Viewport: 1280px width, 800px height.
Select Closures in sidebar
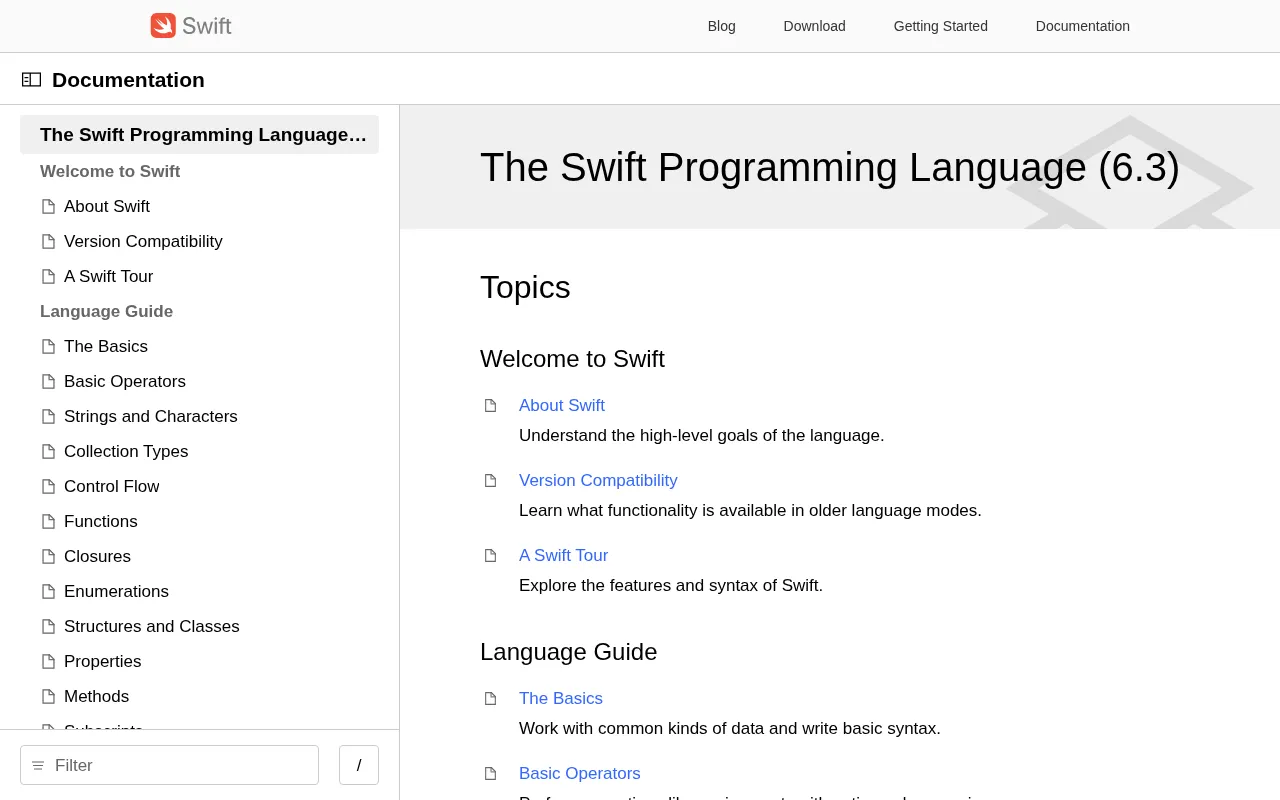click(x=97, y=557)
